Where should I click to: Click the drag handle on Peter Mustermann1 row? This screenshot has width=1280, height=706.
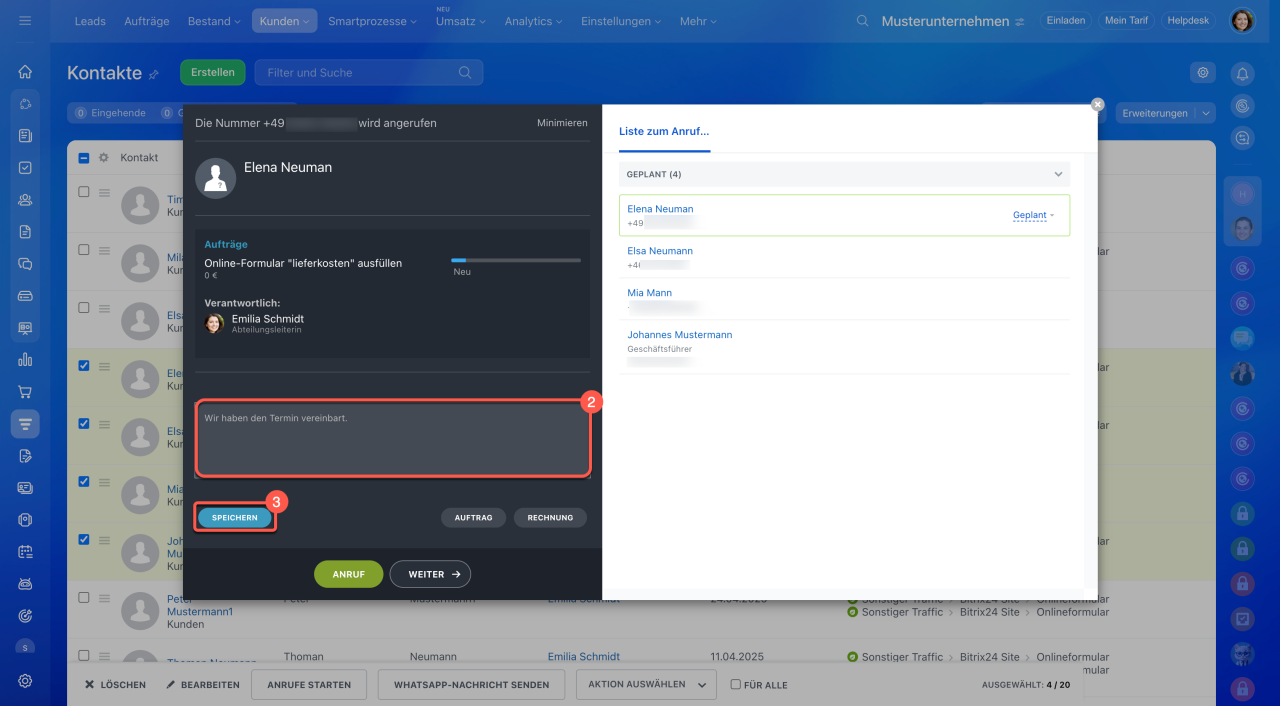104,598
